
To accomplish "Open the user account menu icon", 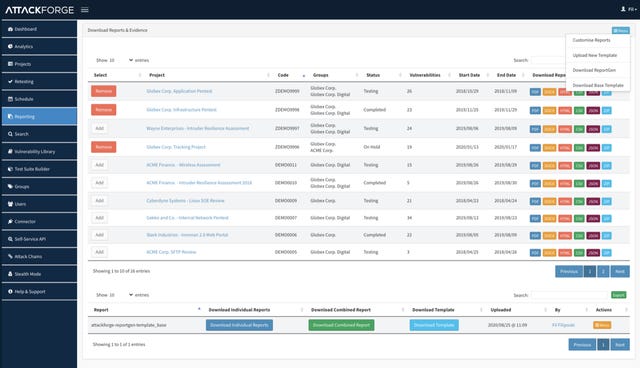I will pos(628,9).
